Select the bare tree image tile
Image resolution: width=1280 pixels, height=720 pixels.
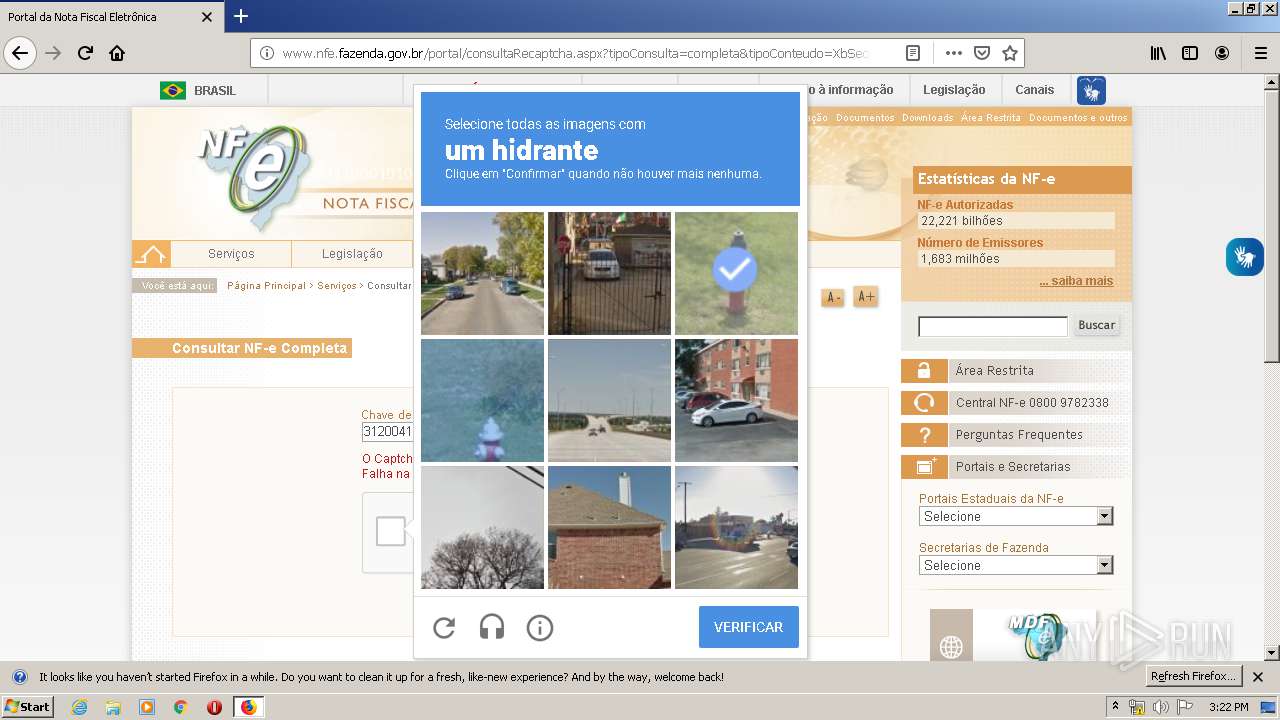(482, 527)
